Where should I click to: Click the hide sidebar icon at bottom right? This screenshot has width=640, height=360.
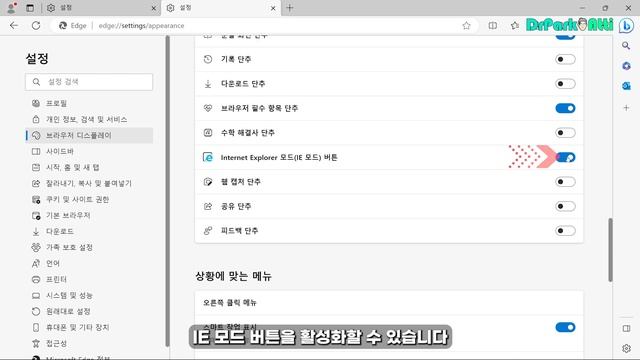tap(626, 328)
